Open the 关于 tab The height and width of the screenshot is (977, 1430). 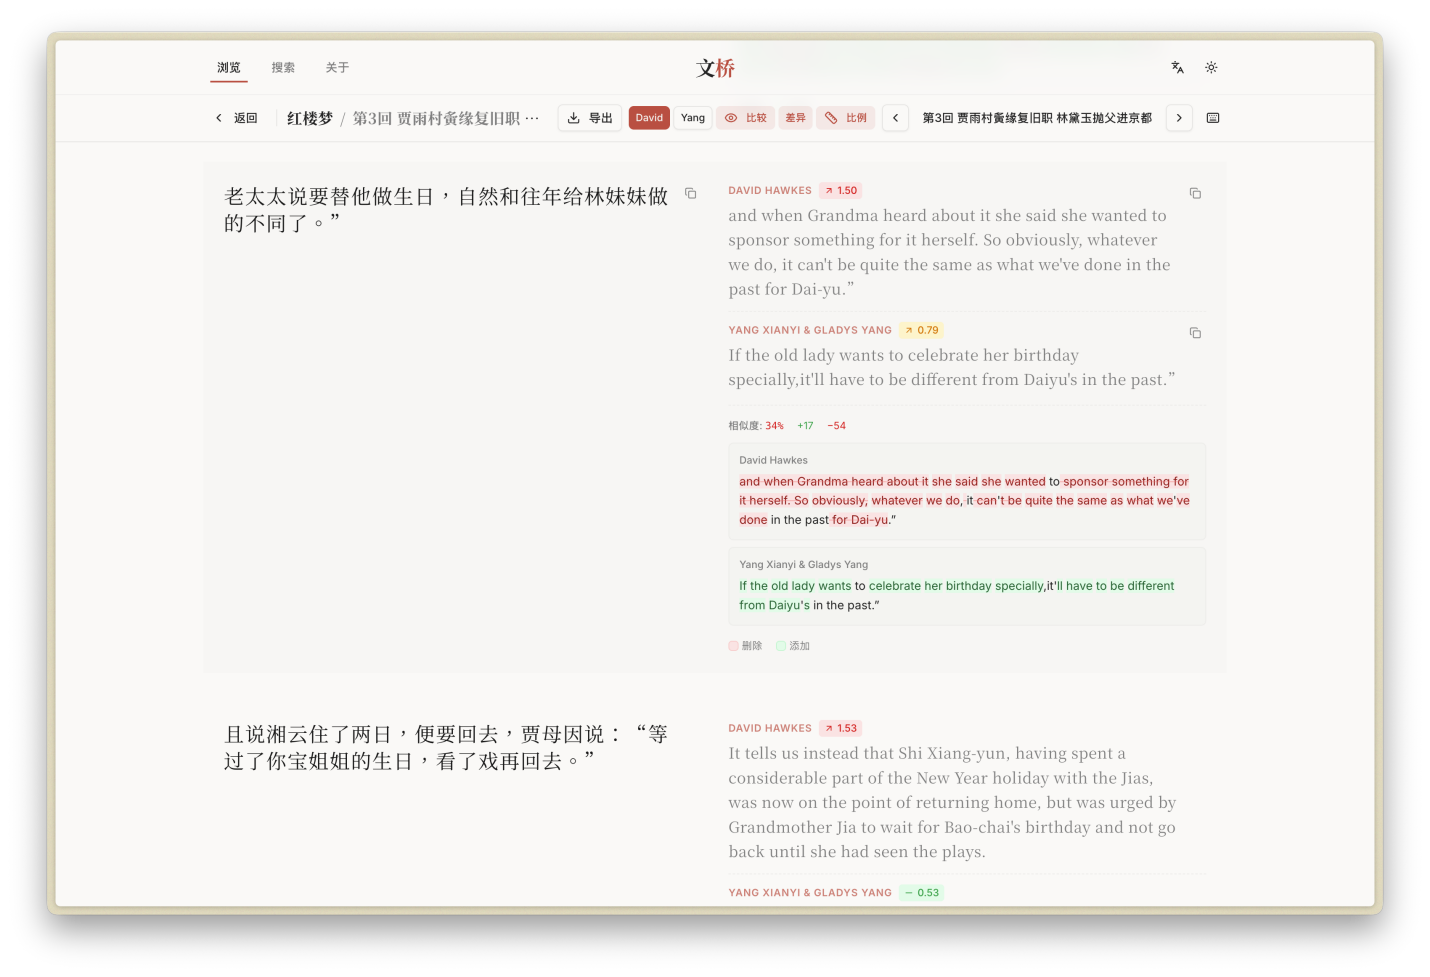[x=337, y=68]
